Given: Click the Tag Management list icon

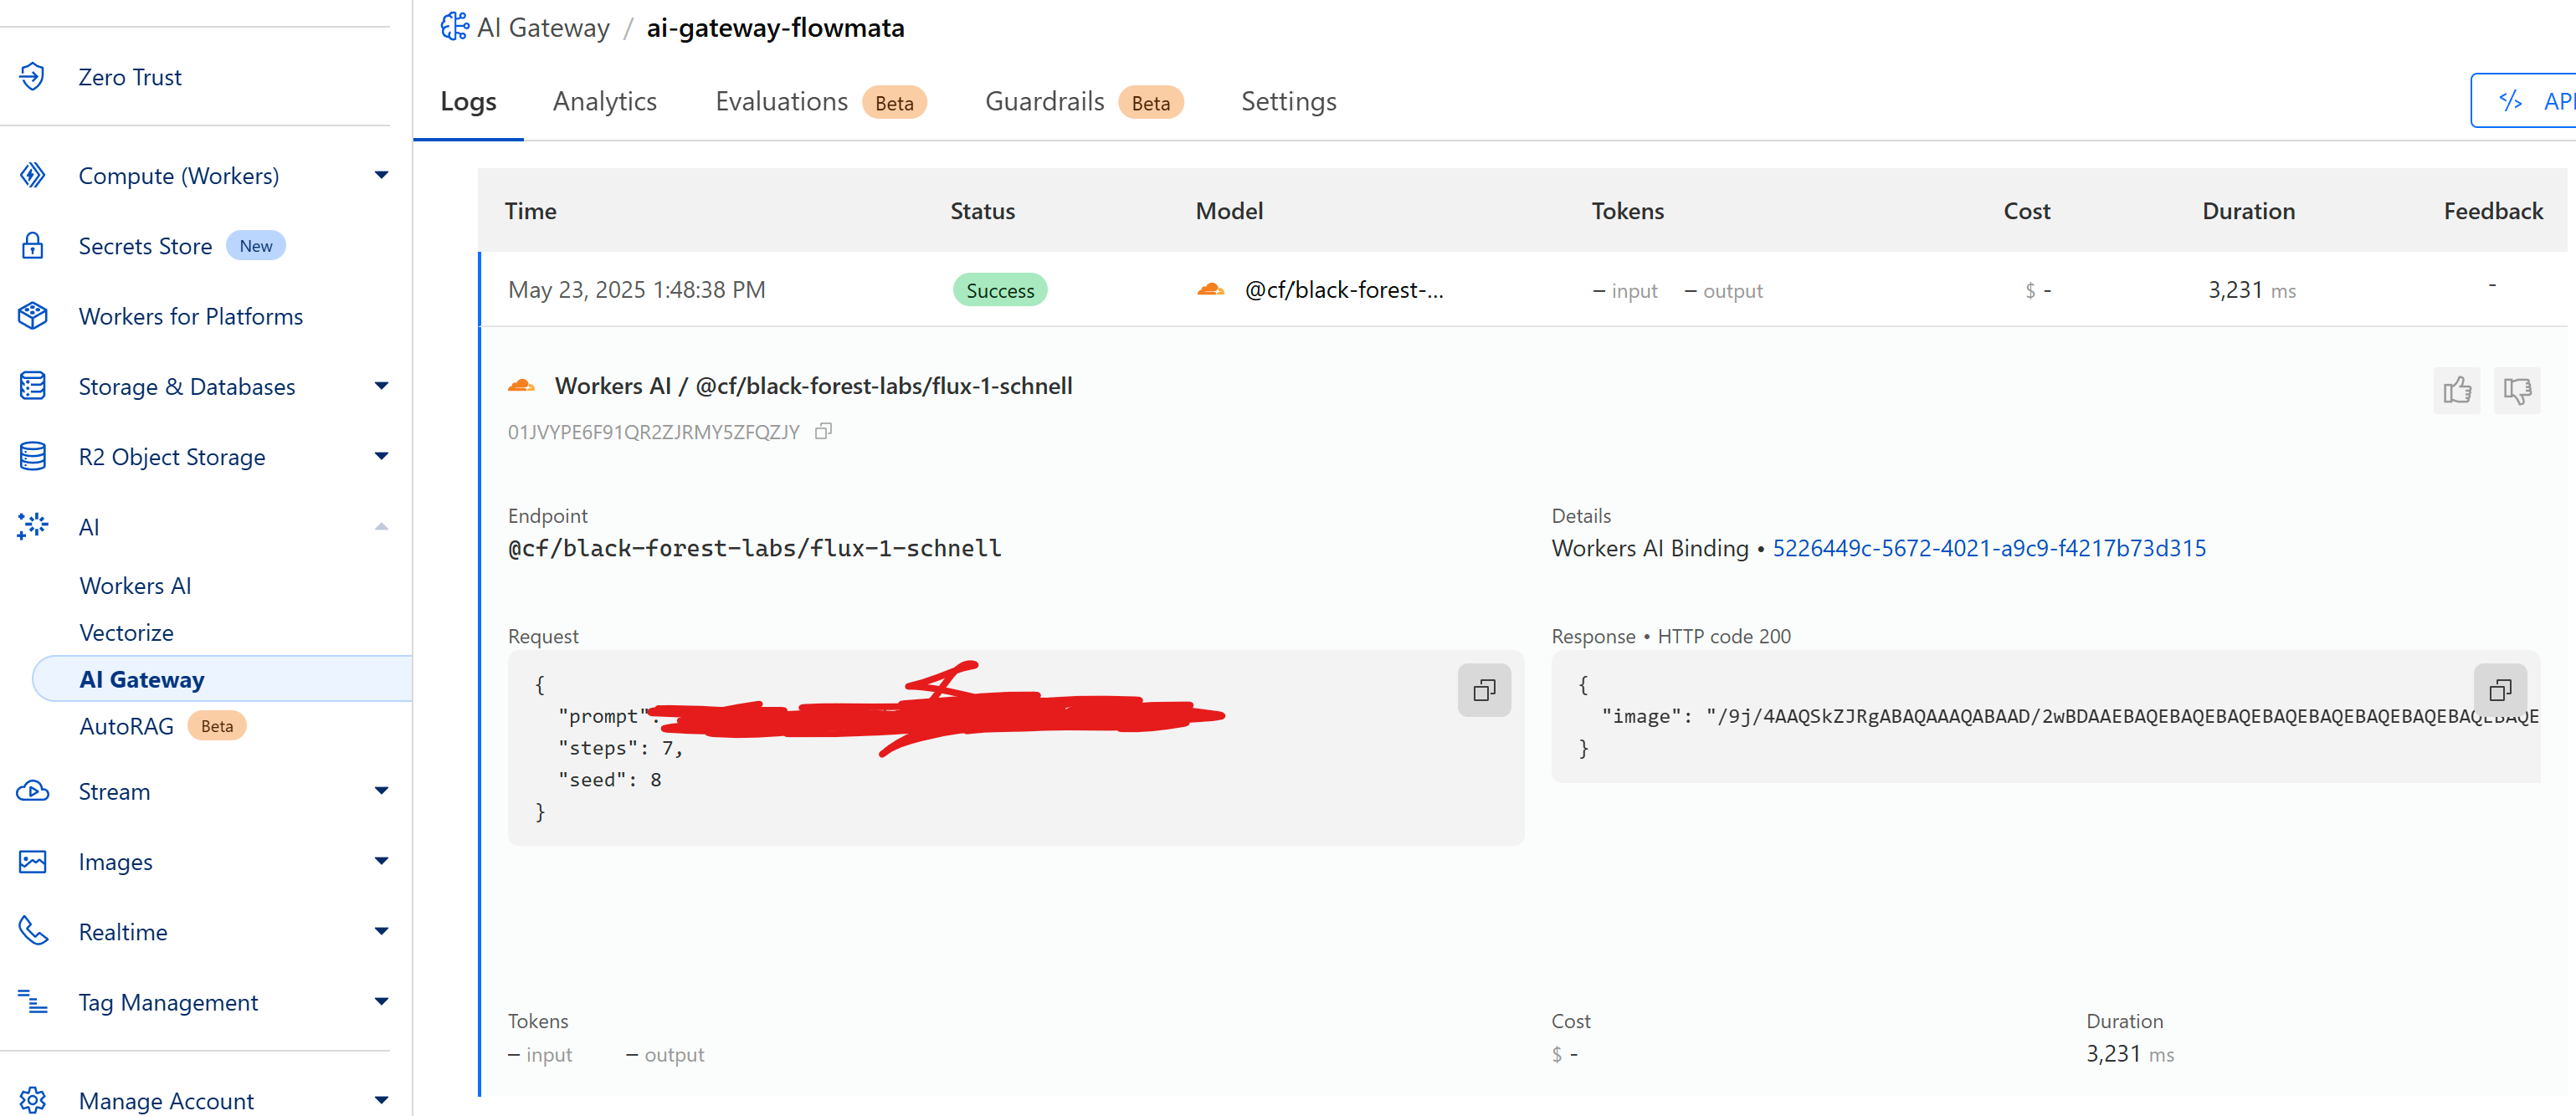Looking at the screenshot, I should click(x=32, y=1001).
